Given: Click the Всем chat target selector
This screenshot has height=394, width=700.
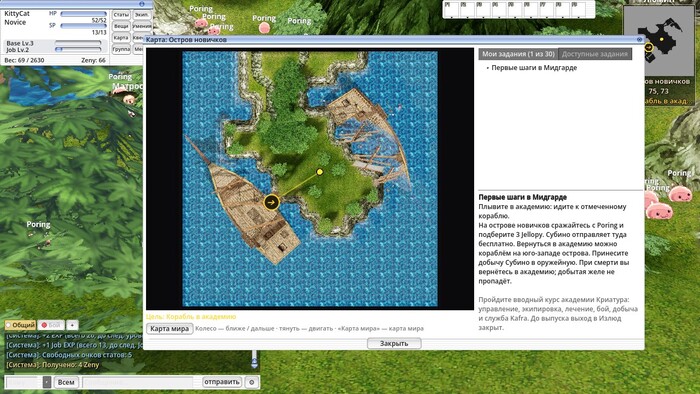Looking at the screenshot, I should point(67,382).
